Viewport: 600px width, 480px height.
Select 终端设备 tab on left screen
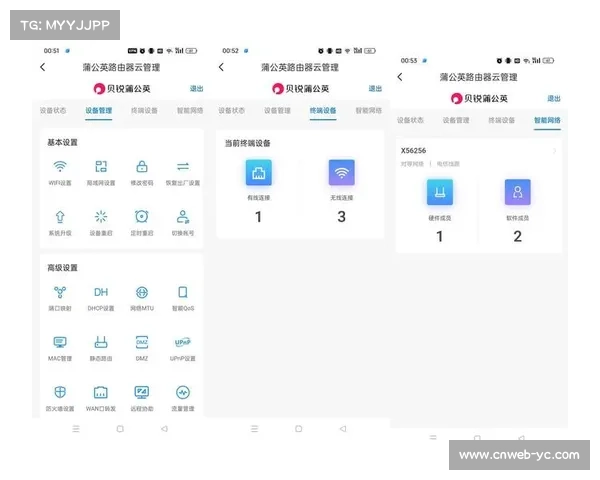pyautogui.click(x=144, y=111)
